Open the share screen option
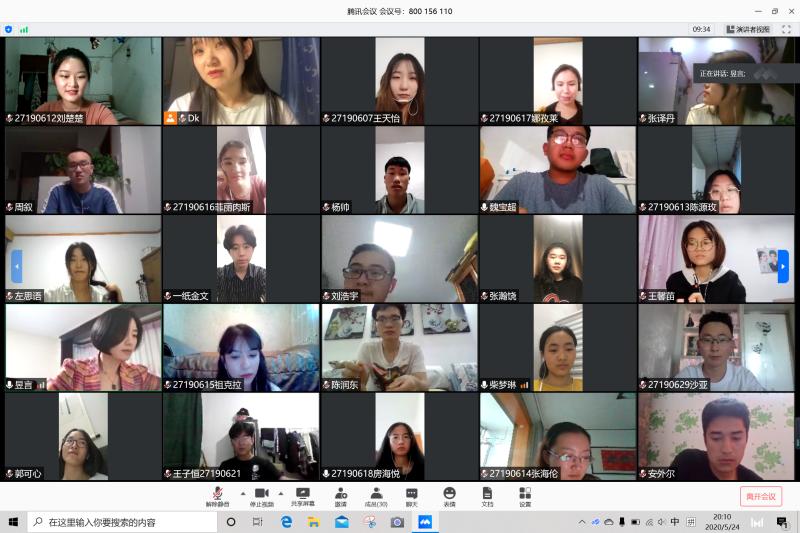The height and width of the screenshot is (533, 800). pyautogui.click(x=302, y=495)
